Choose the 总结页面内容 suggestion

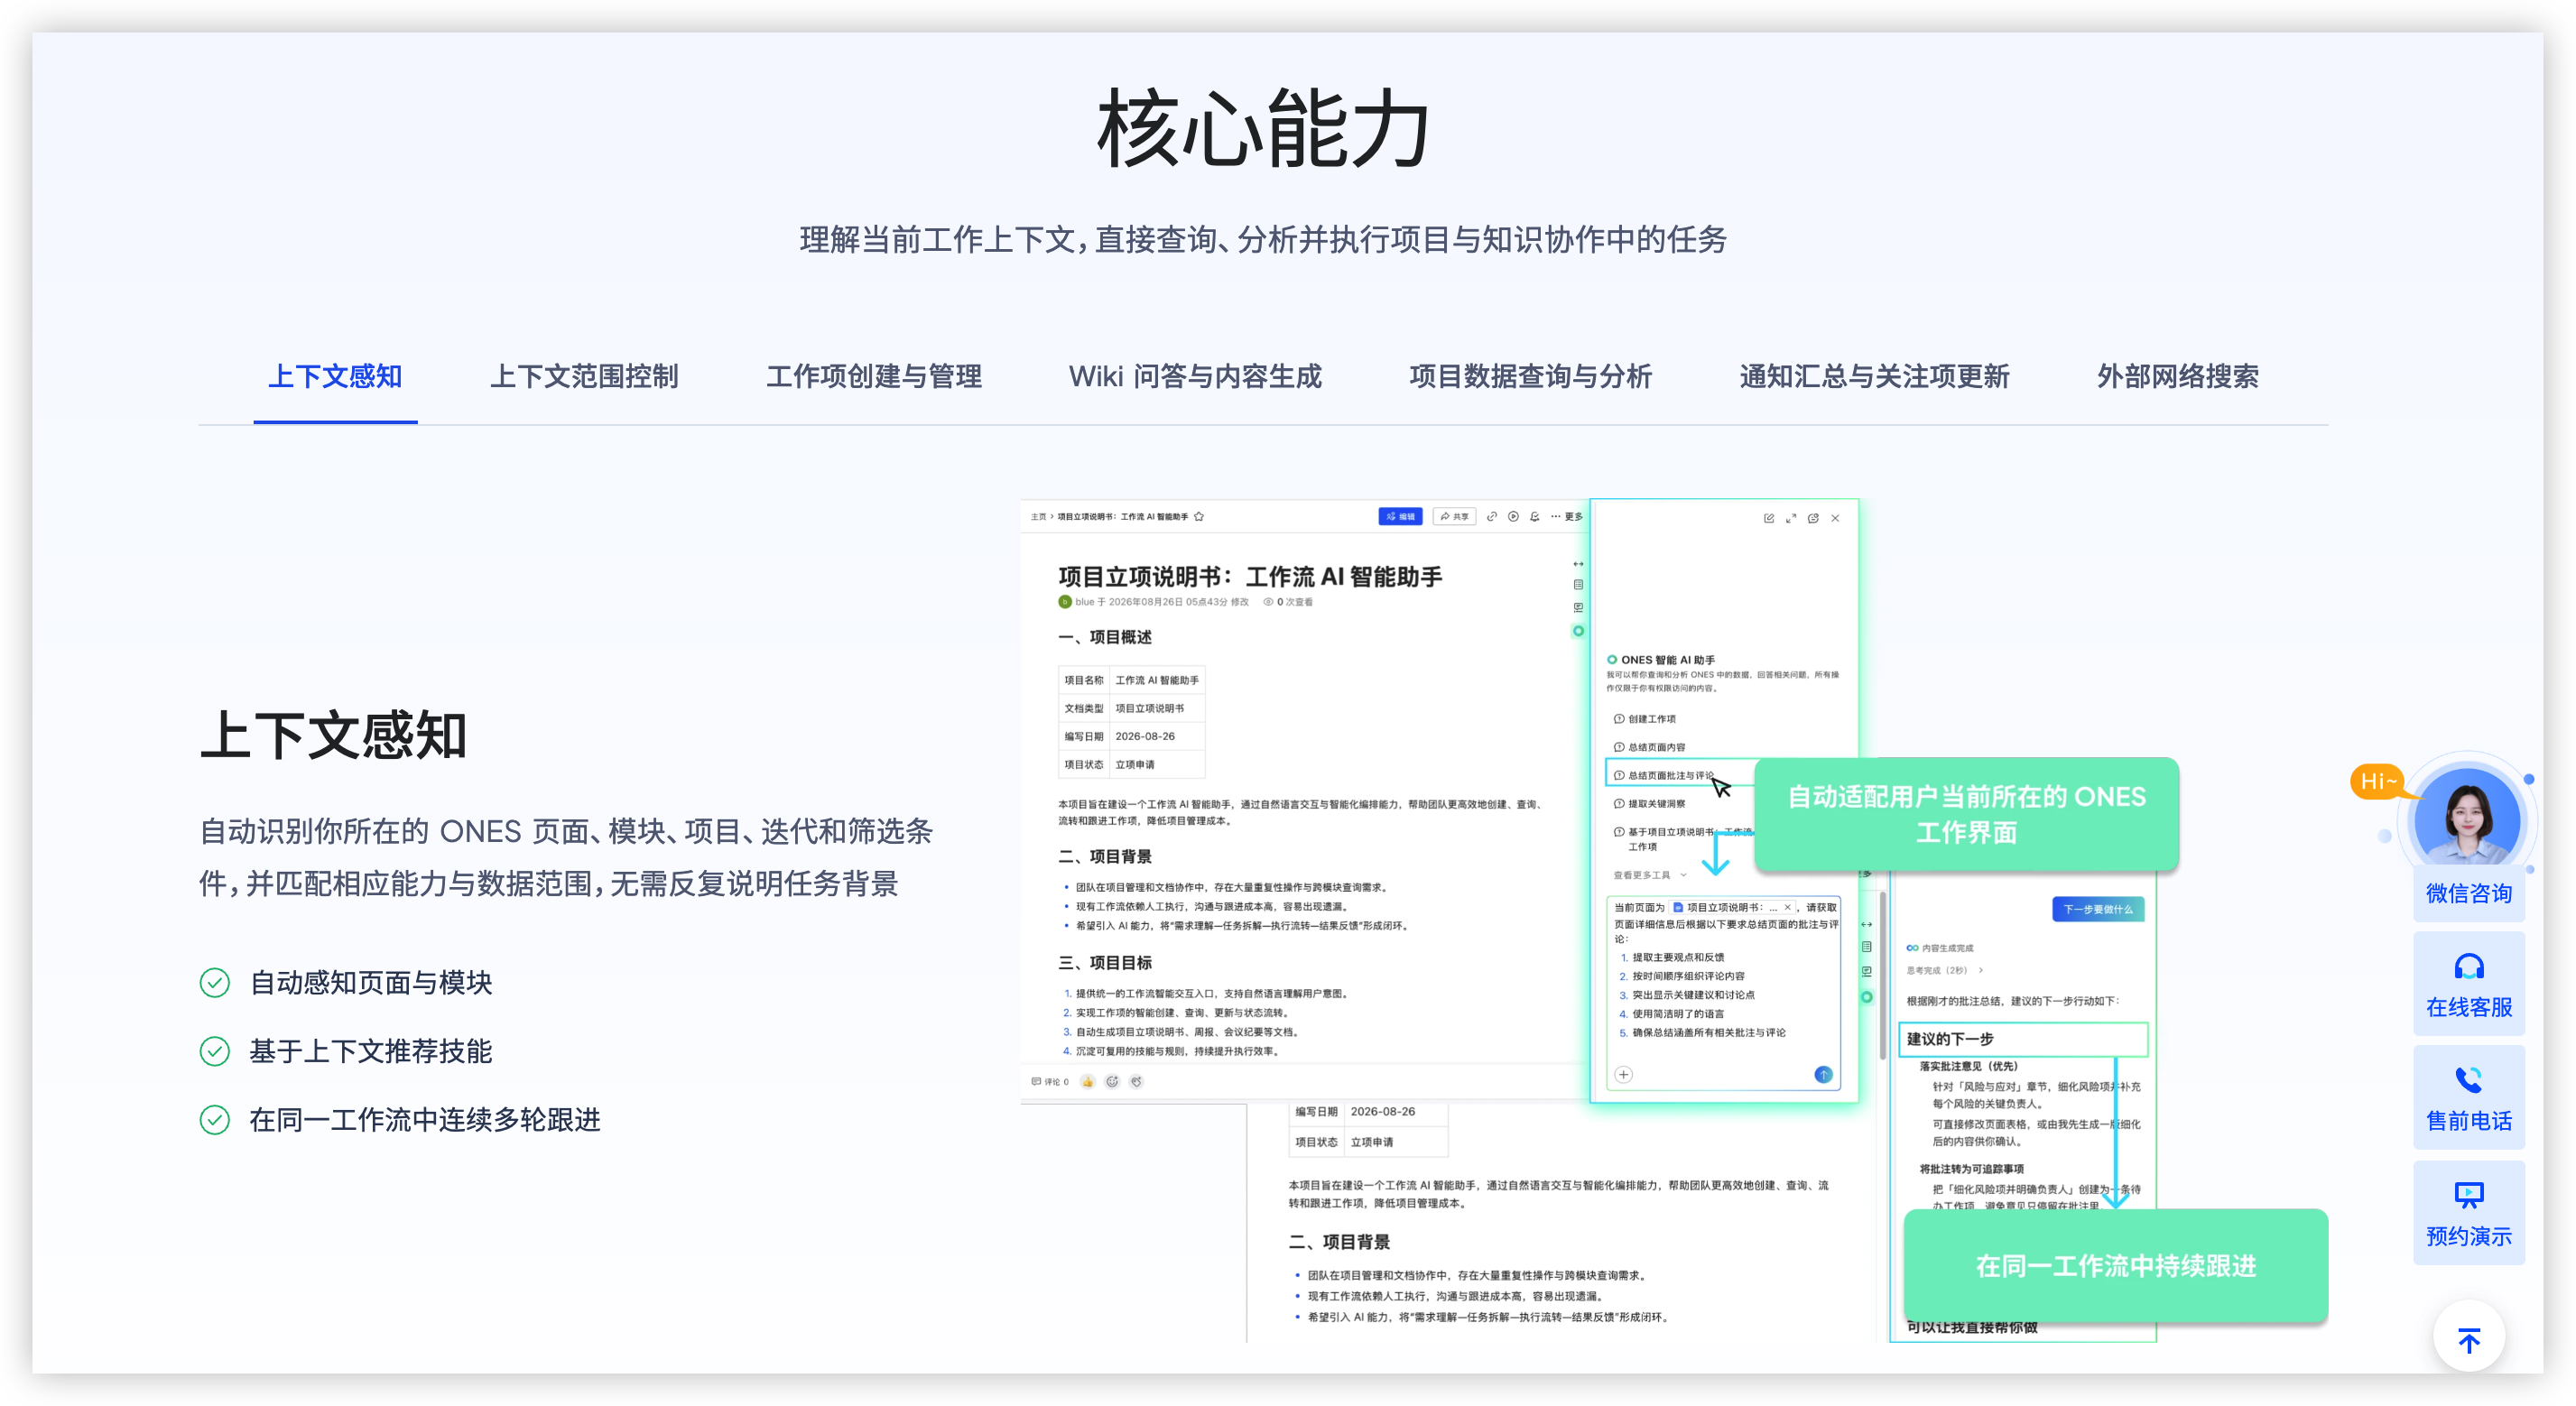[1650, 747]
